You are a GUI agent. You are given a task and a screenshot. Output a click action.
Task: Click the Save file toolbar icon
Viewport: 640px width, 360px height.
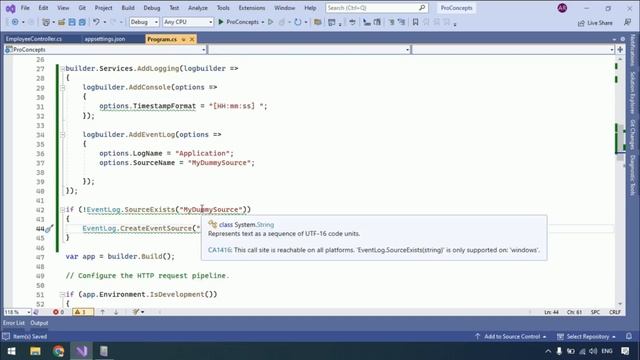[72, 22]
